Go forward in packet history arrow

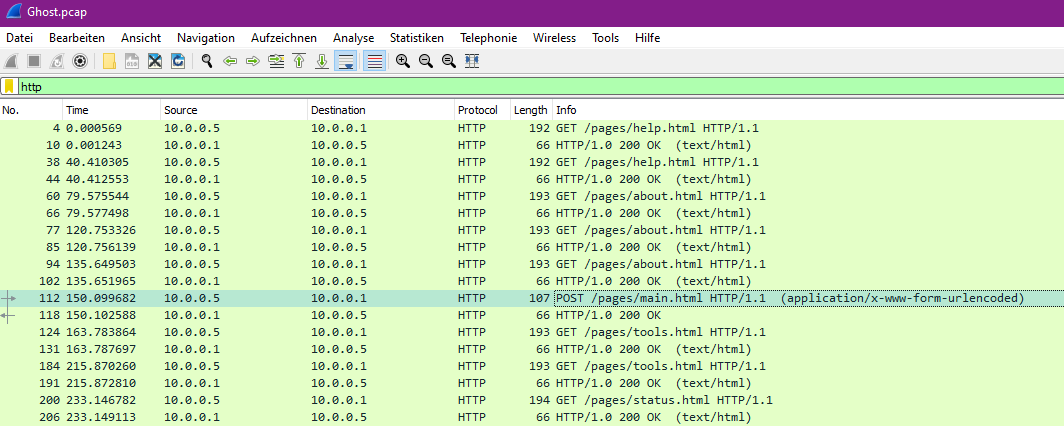point(253,61)
